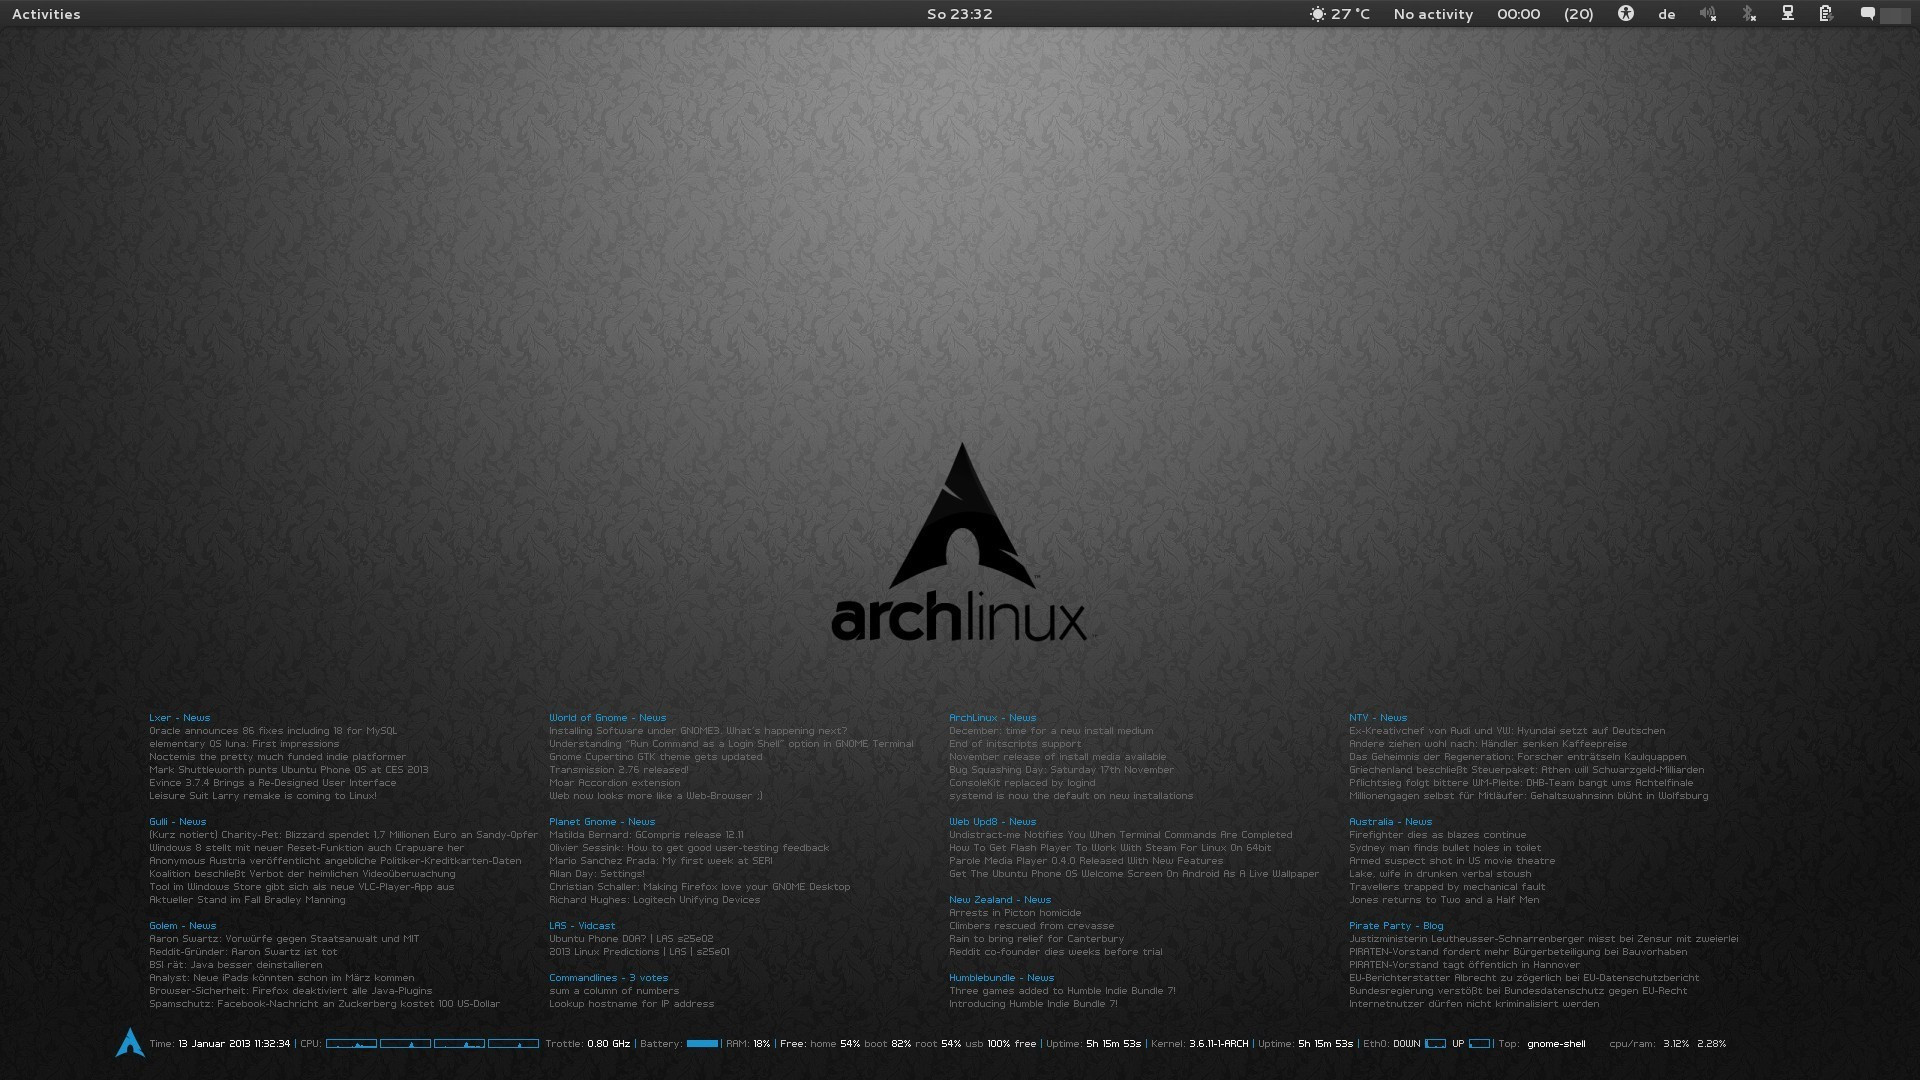Click 'Introducing Humble Indie Bundle 7!' headline
The image size is (1920, 1080).
1033,1003
